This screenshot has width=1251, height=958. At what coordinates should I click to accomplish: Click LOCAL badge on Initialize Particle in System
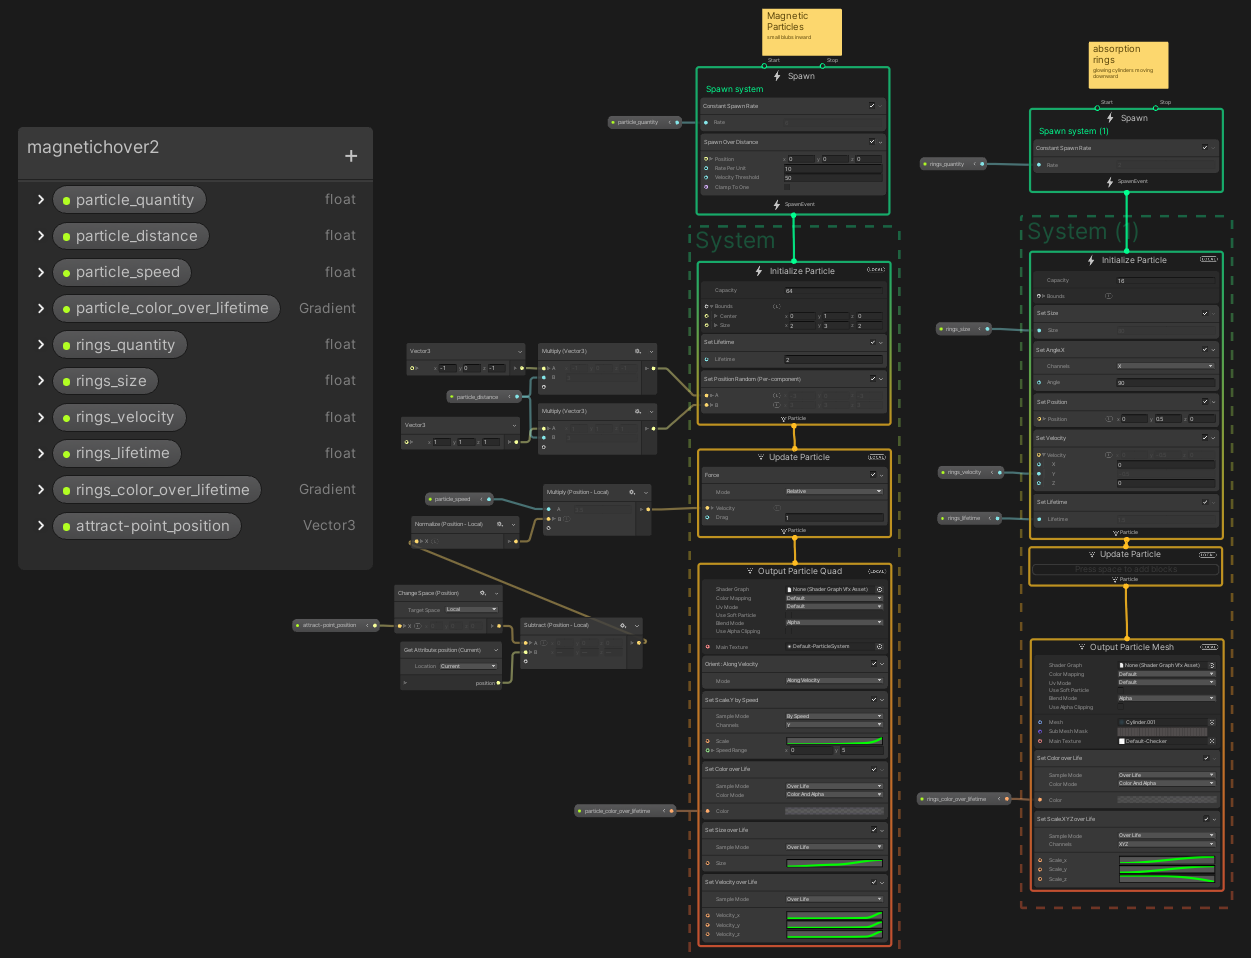coord(876,270)
